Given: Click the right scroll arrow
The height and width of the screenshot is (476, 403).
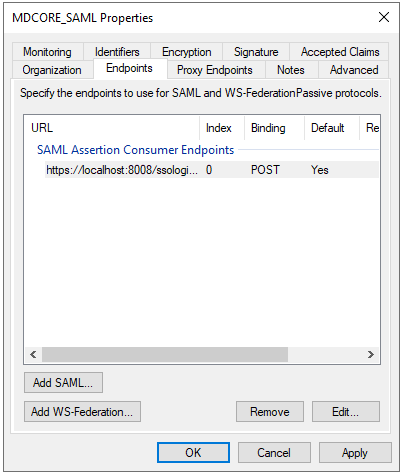Looking at the screenshot, I should 371,354.
